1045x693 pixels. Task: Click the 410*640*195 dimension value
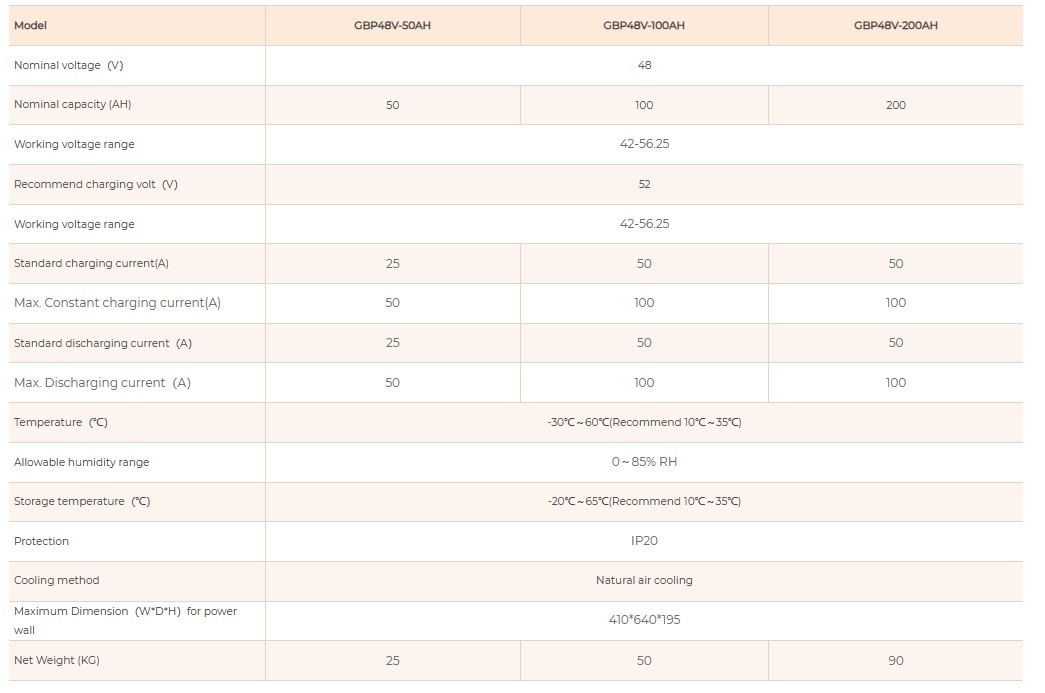644,620
